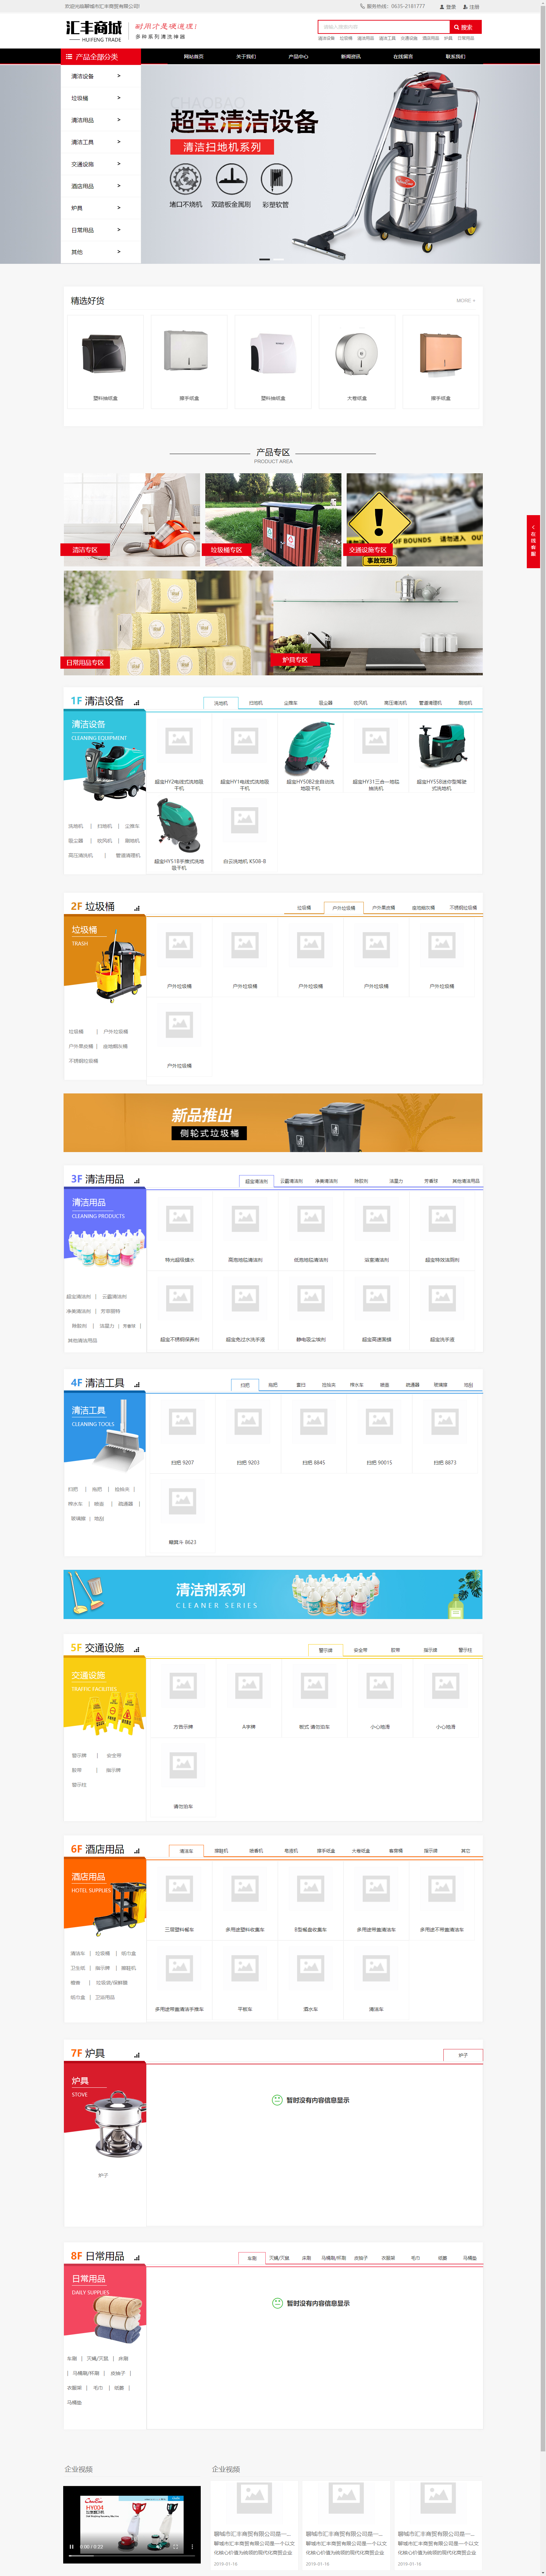Click MORE + link in 精选好货
This screenshot has height=2576, width=546.
point(466,300)
